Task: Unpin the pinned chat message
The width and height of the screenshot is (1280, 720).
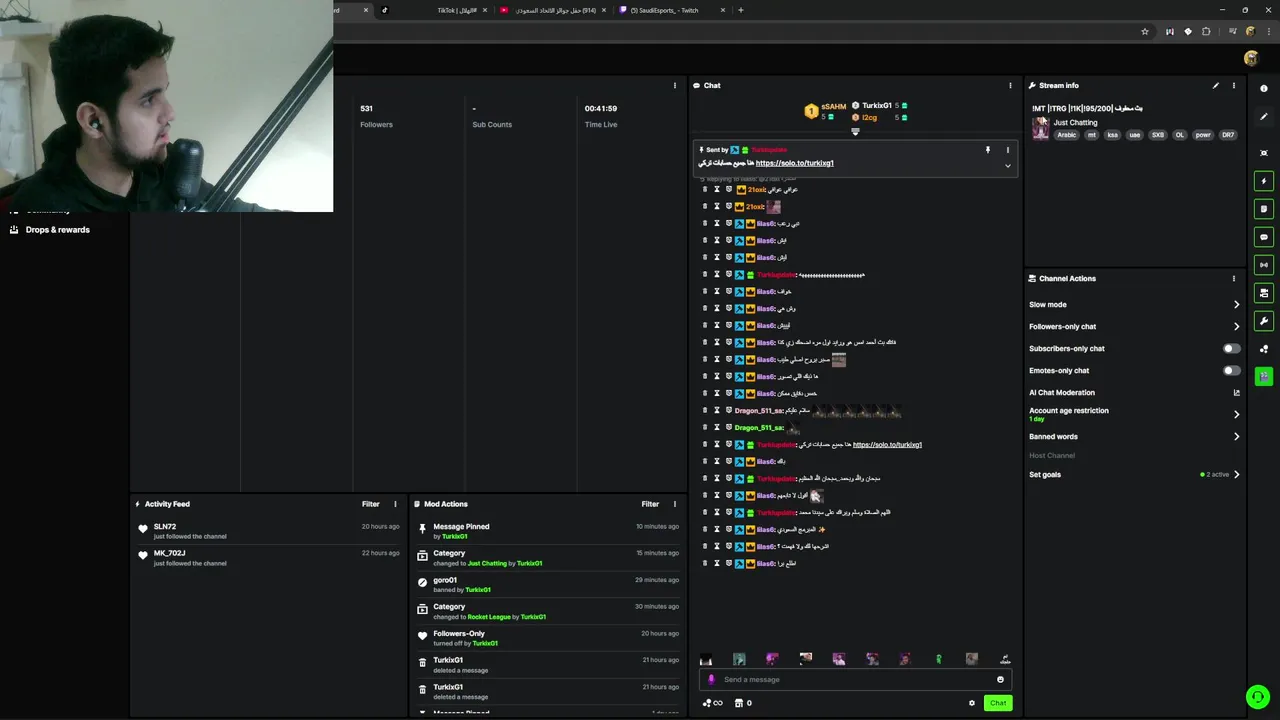Action: point(988,150)
